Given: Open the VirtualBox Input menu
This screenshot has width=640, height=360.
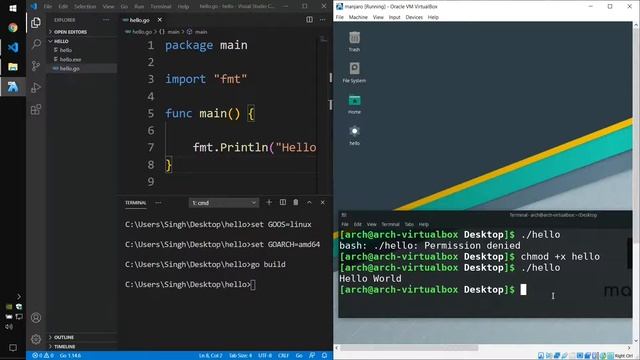Looking at the screenshot, I should pyautogui.click(x=394, y=17).
